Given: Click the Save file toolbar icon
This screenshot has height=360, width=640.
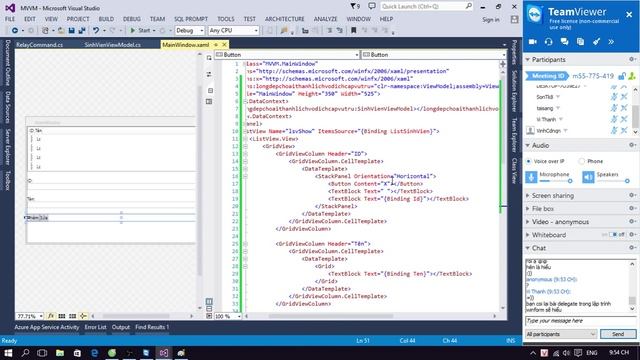Looking at the screenshot, I should (x=71, y=31).
